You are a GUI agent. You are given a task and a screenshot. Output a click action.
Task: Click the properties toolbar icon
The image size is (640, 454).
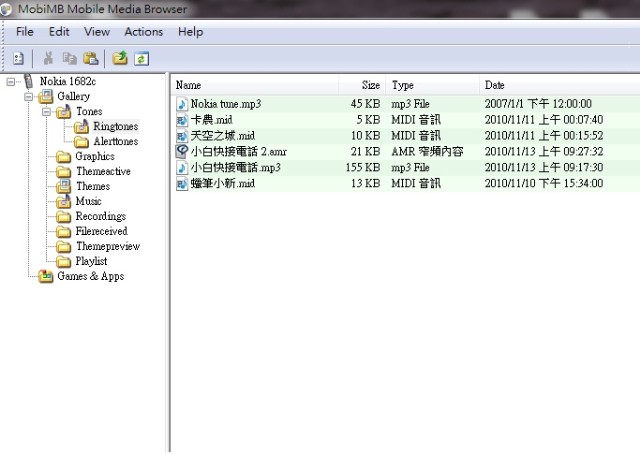(x=18, y=59)
